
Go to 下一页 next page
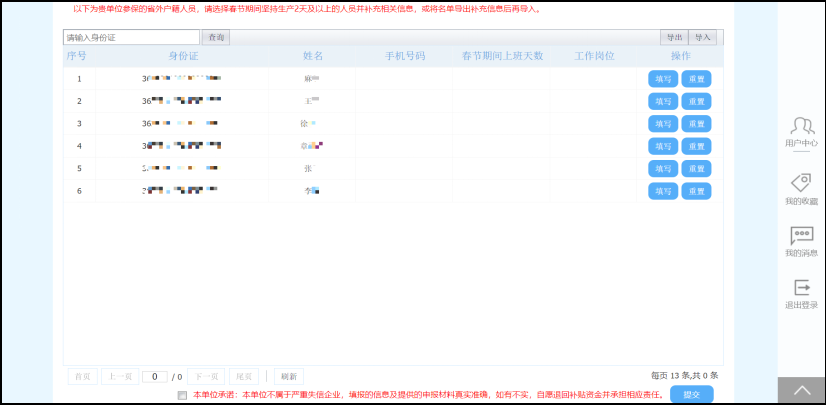[x=203, y=377]
